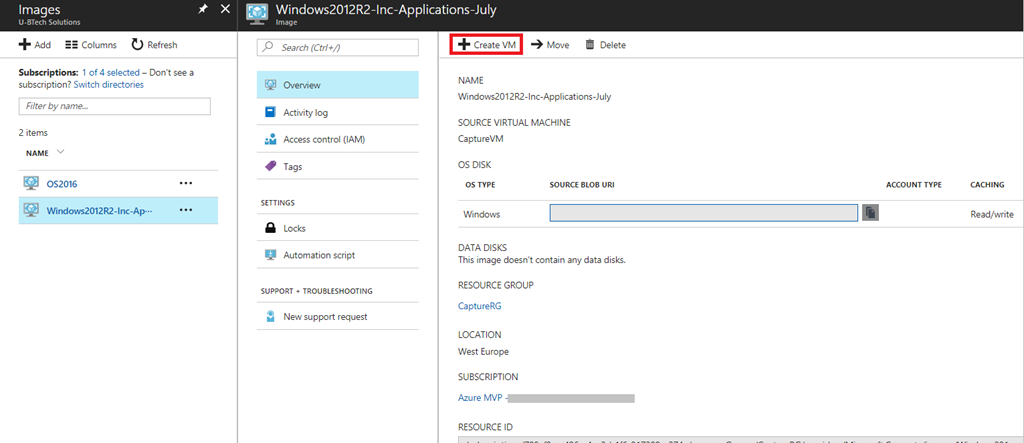Click the Overview monitor icon

270,85
